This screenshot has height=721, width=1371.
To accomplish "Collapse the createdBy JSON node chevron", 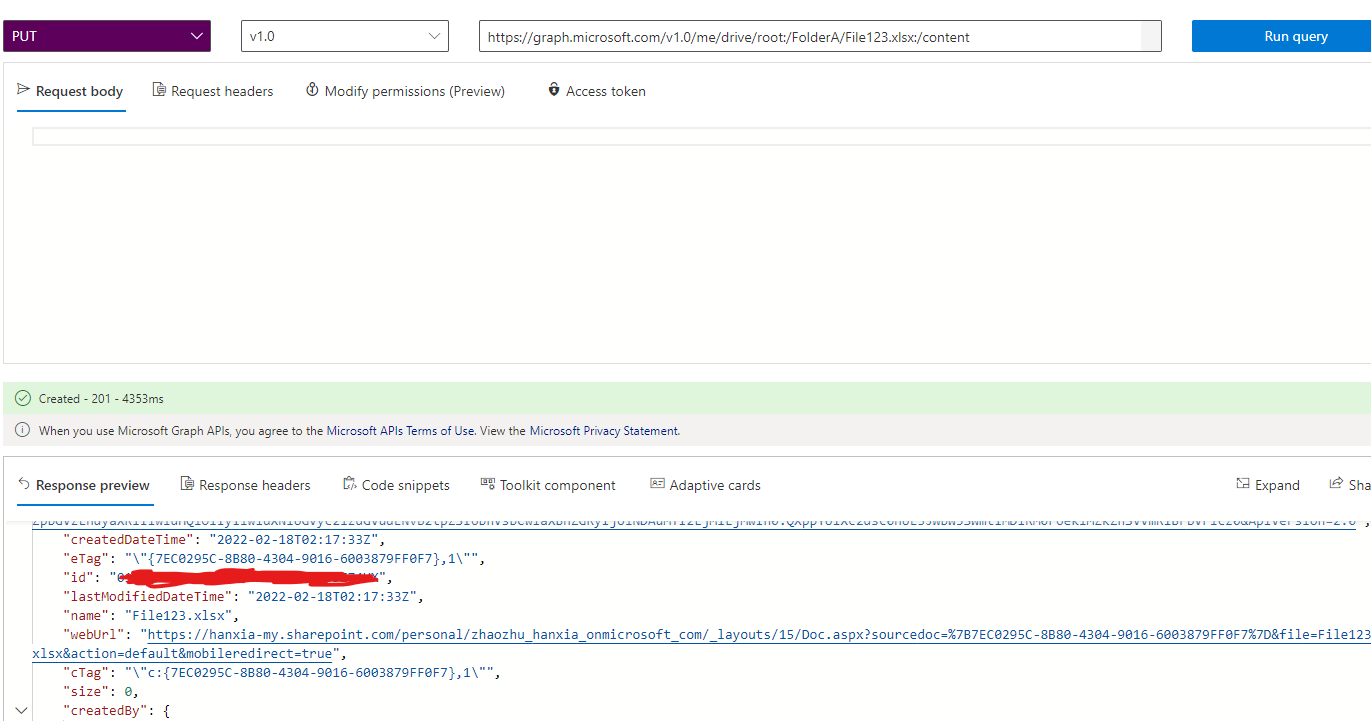I will pyautogui.click(x=22, y=711).
